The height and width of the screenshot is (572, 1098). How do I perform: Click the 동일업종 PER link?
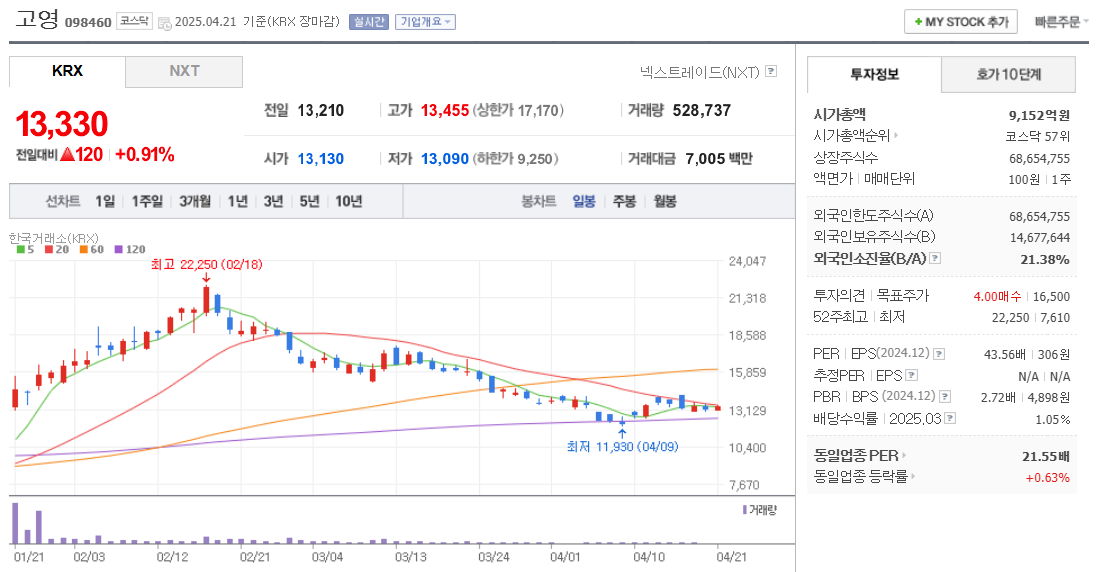click(856, 456)
